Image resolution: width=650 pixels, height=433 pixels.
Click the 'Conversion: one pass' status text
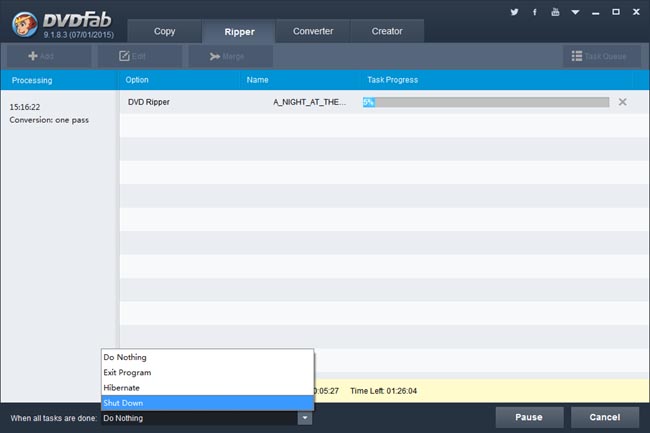(49, 120)
